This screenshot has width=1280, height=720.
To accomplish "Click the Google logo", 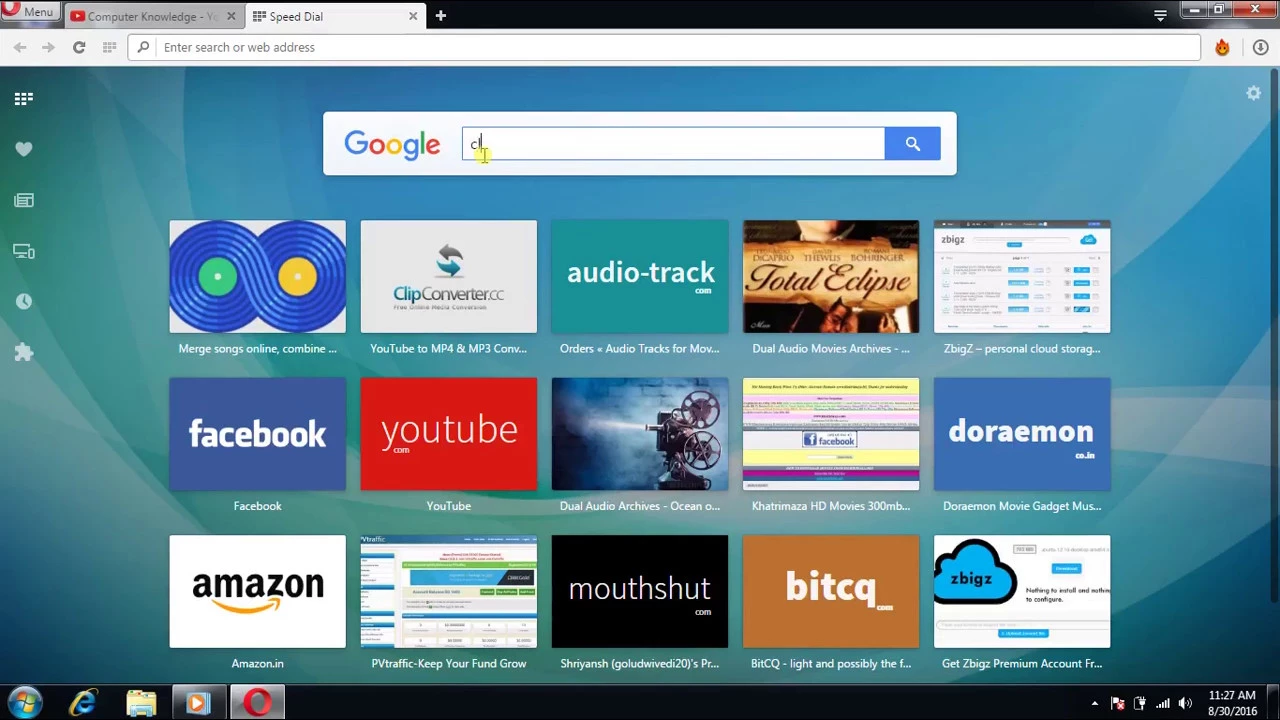I will [x=392, y=145].
